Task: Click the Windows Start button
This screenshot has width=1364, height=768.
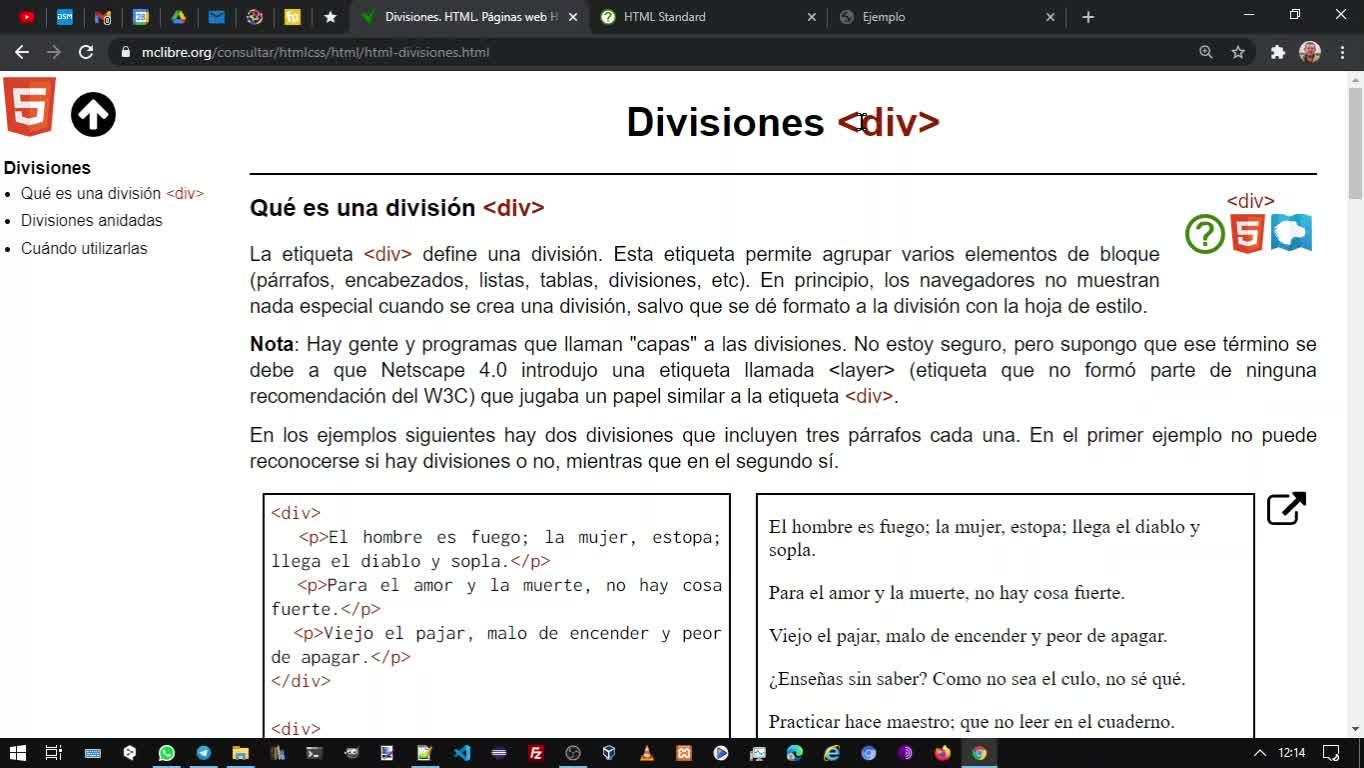Action: pyautogui.click(x=17, y=753)
